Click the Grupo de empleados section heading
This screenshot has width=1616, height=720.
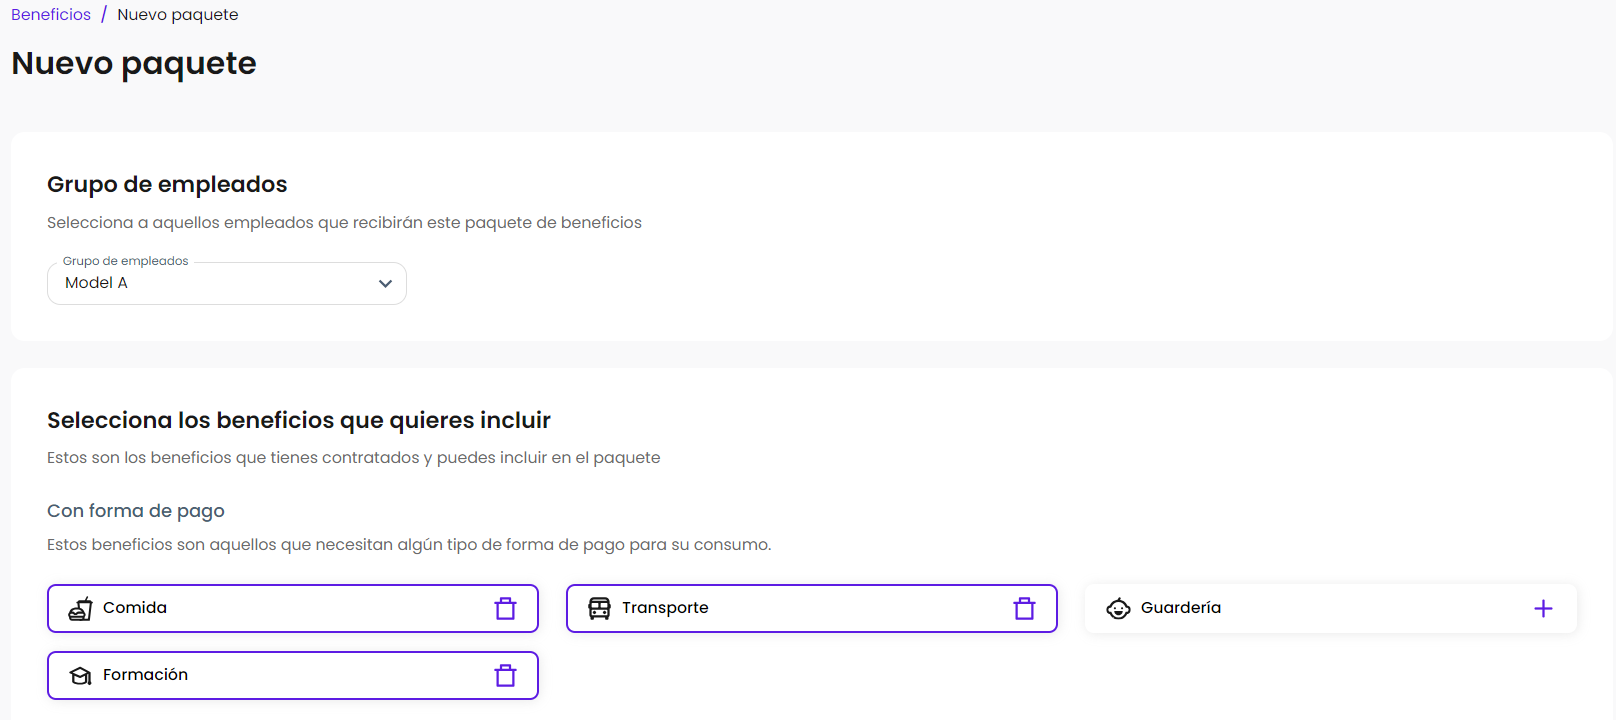click(x=167, y=185)
